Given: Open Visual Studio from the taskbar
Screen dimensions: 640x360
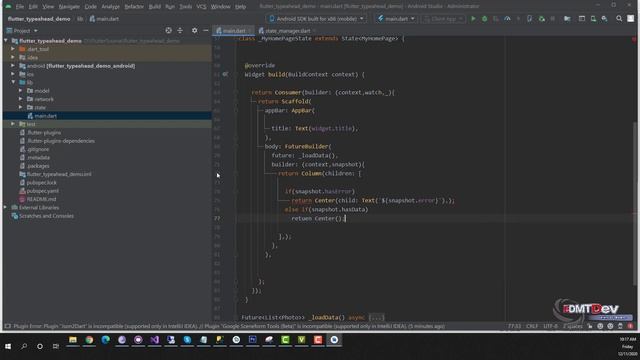Looking at the screenshot, I should click(x=154, y=340).
